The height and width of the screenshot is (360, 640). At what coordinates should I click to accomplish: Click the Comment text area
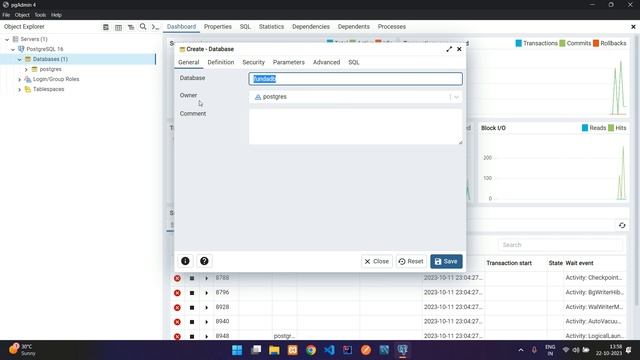pyautogui.click(x=356, y=127)
